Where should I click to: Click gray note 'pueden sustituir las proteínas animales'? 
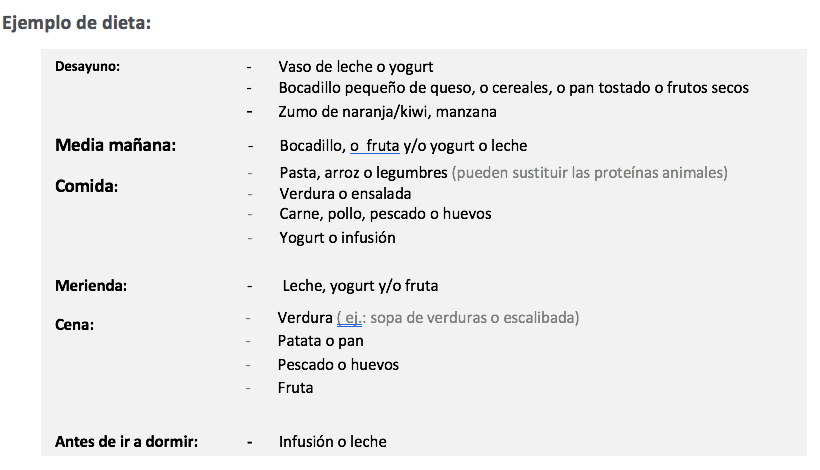tap(589, 173)
